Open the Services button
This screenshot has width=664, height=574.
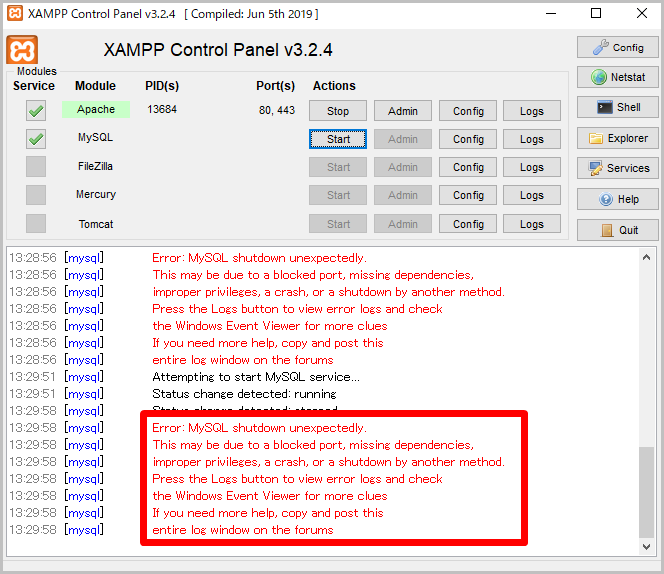[x=617, y=168]
